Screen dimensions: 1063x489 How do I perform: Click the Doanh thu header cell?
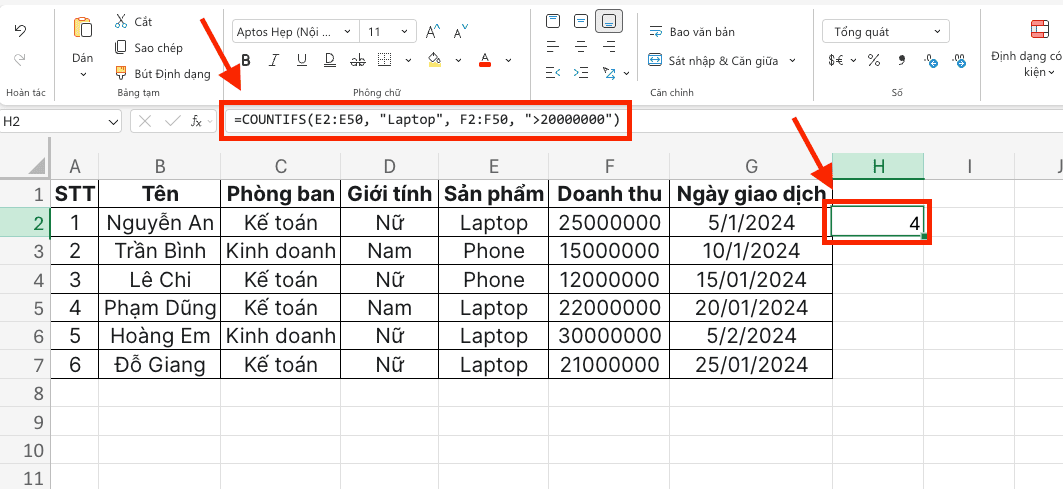coord(609,194)
